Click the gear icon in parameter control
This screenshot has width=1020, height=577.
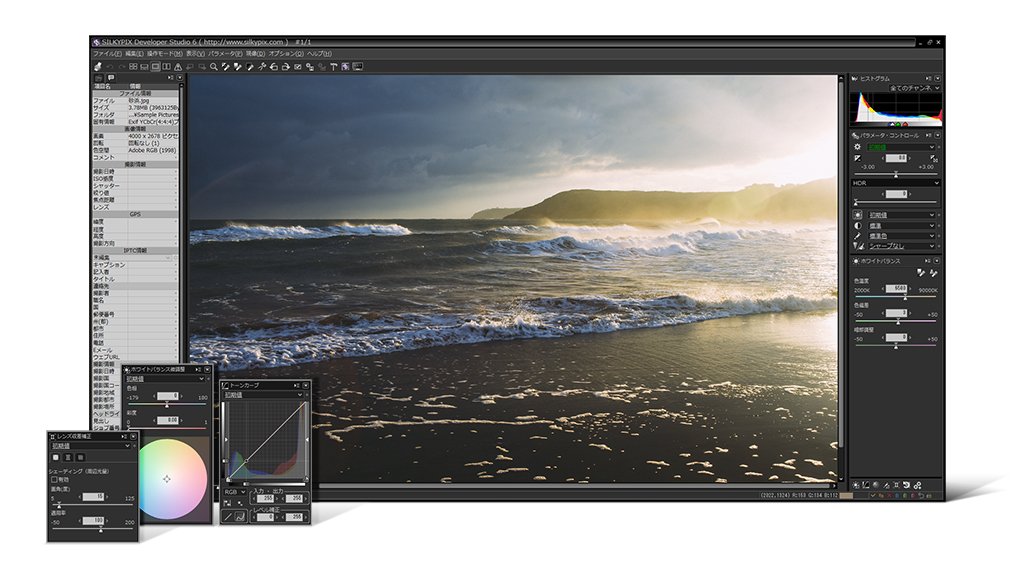coord(857,147)
